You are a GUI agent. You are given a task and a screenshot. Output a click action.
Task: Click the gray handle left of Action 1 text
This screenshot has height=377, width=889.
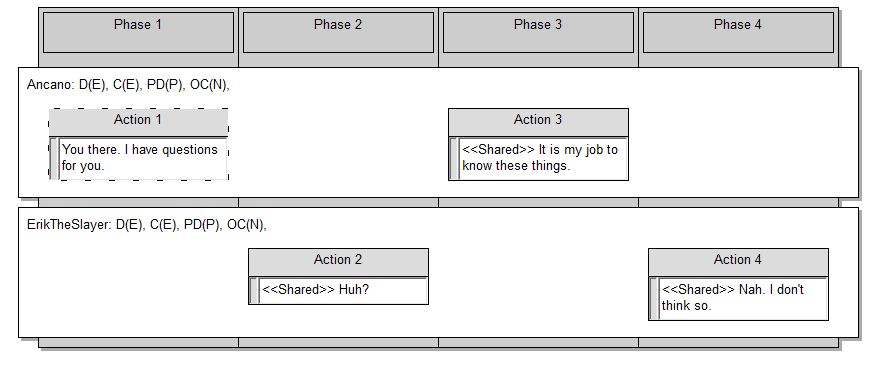click(x=54, y=158)
